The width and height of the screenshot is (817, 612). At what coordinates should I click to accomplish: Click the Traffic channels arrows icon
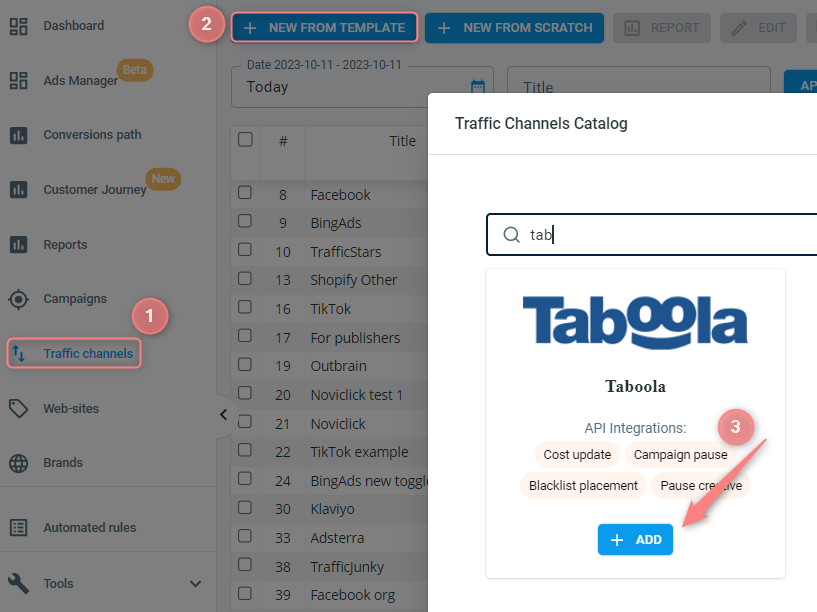click(19, 354)
